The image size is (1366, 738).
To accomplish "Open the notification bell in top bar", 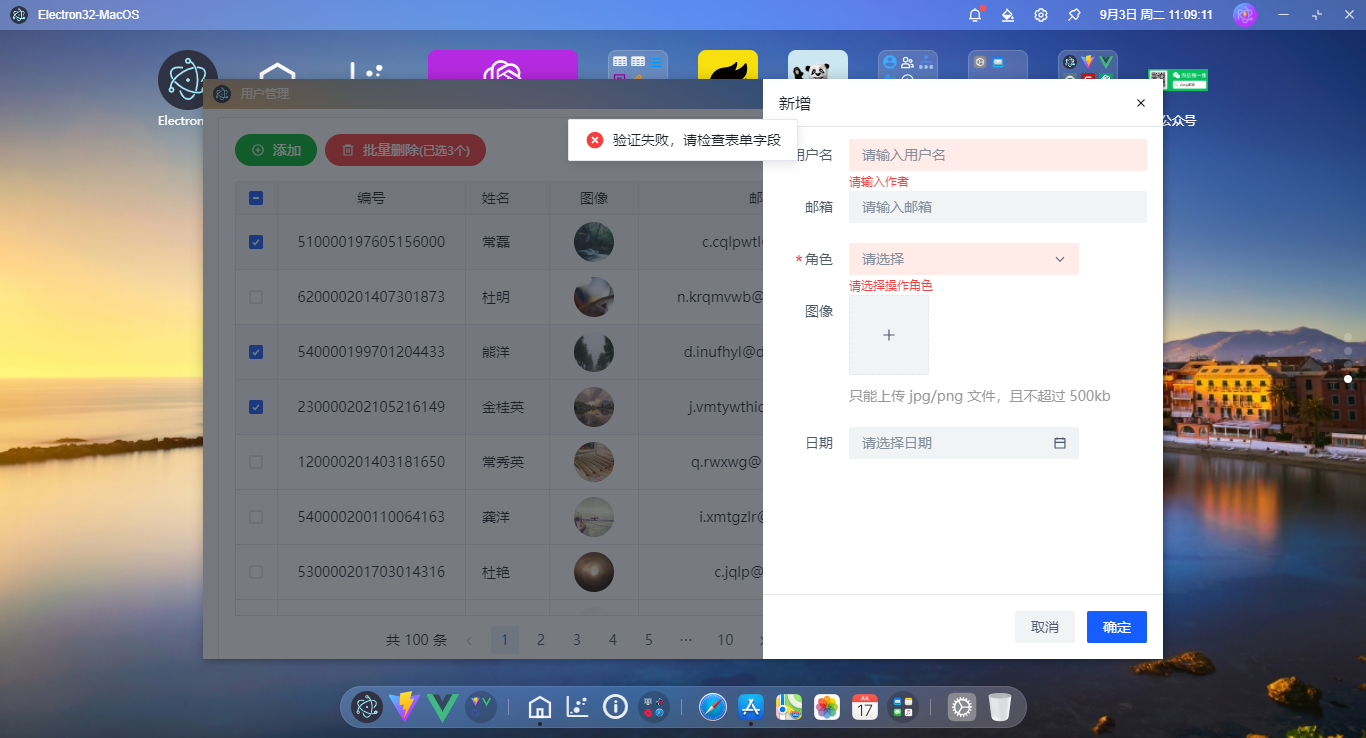I will coord(975,15).
